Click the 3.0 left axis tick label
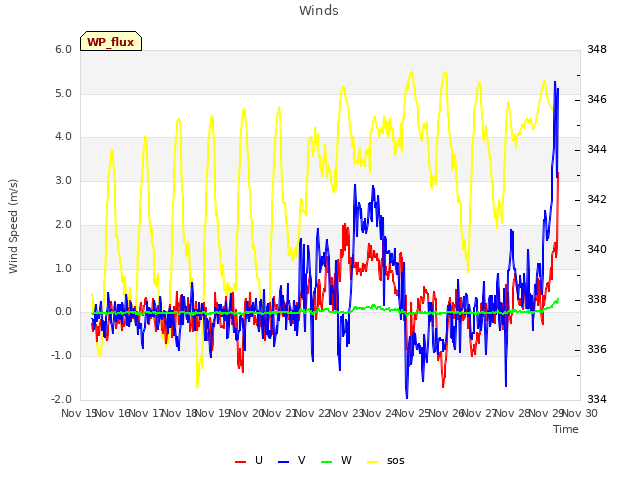The image size is (640, 480). coord(63,180)
